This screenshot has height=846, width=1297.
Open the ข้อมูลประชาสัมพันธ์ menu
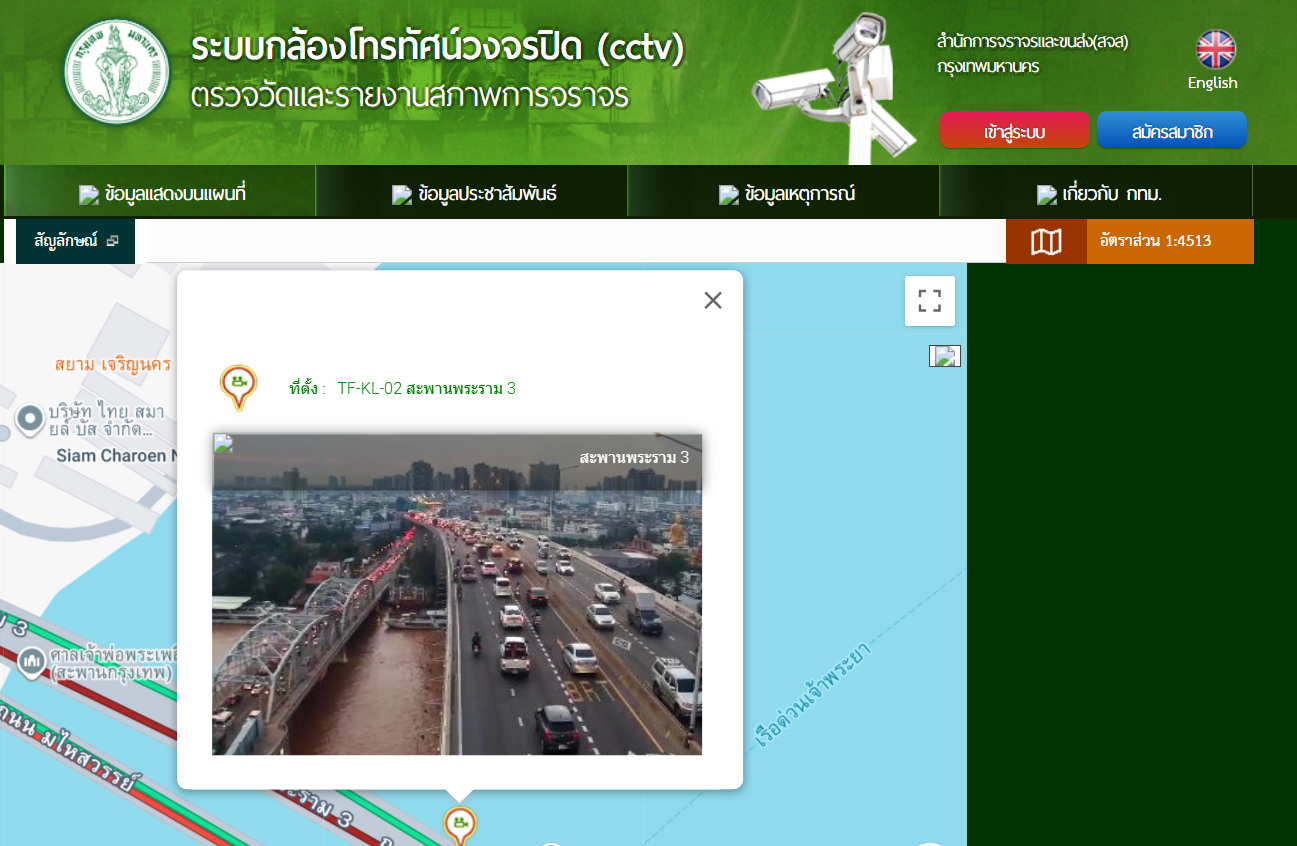click(x=474, y=194)
